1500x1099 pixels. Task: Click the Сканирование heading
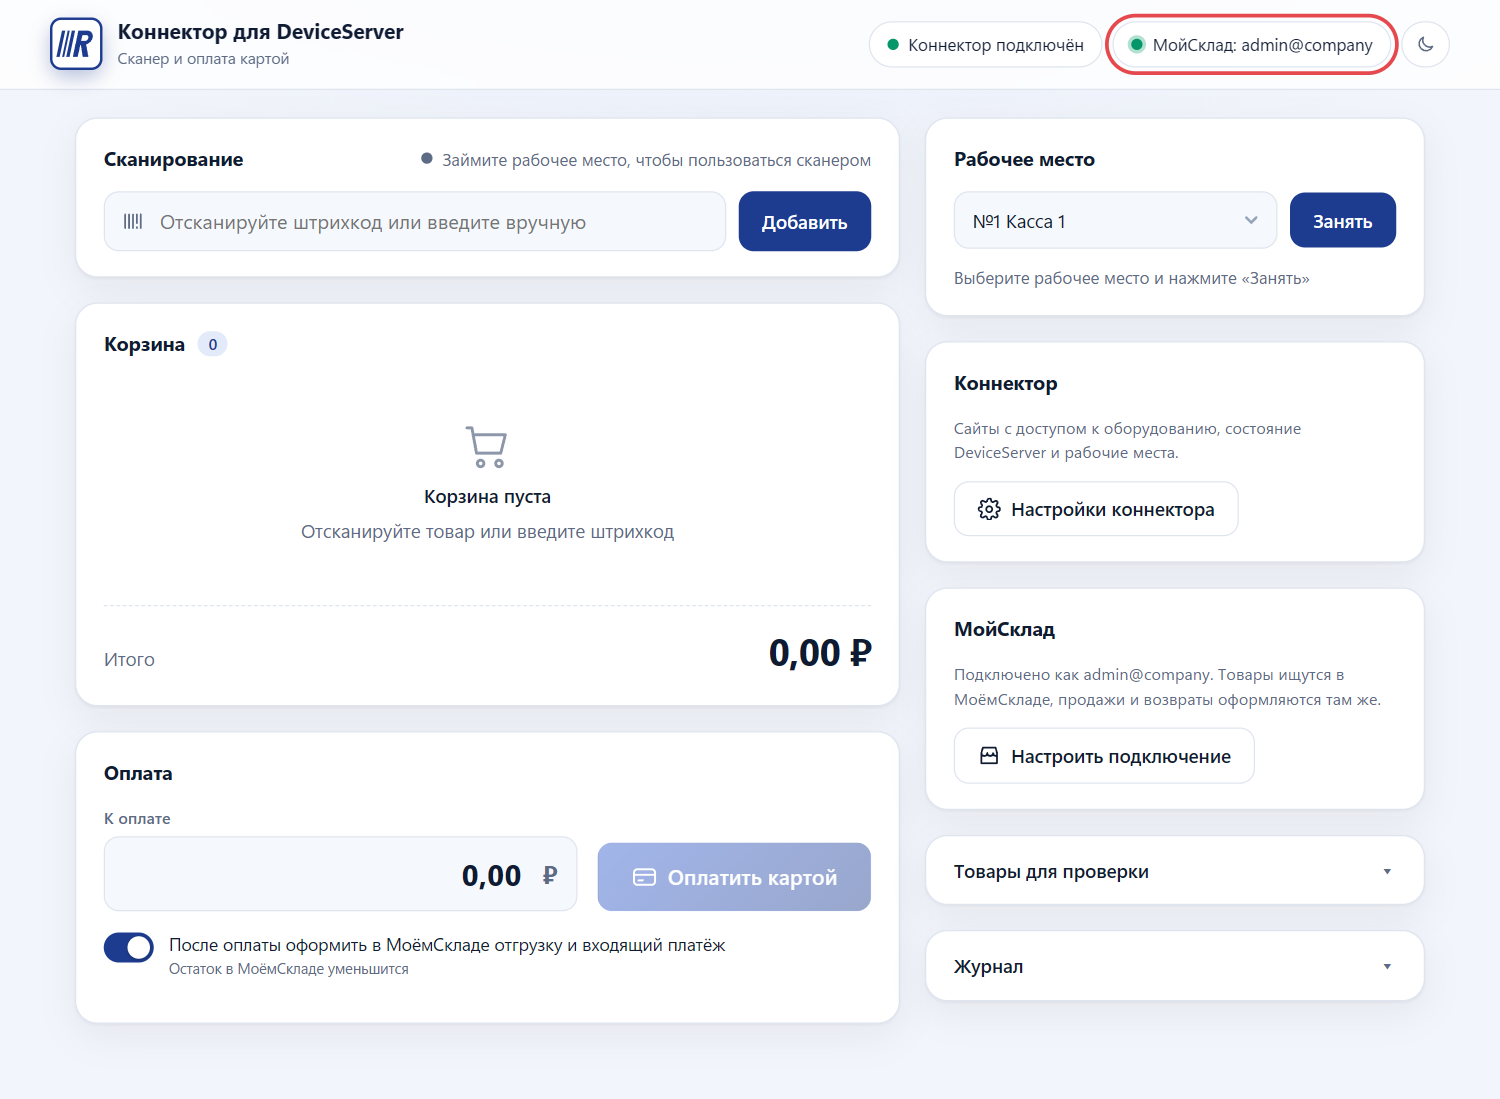point(174,160)
